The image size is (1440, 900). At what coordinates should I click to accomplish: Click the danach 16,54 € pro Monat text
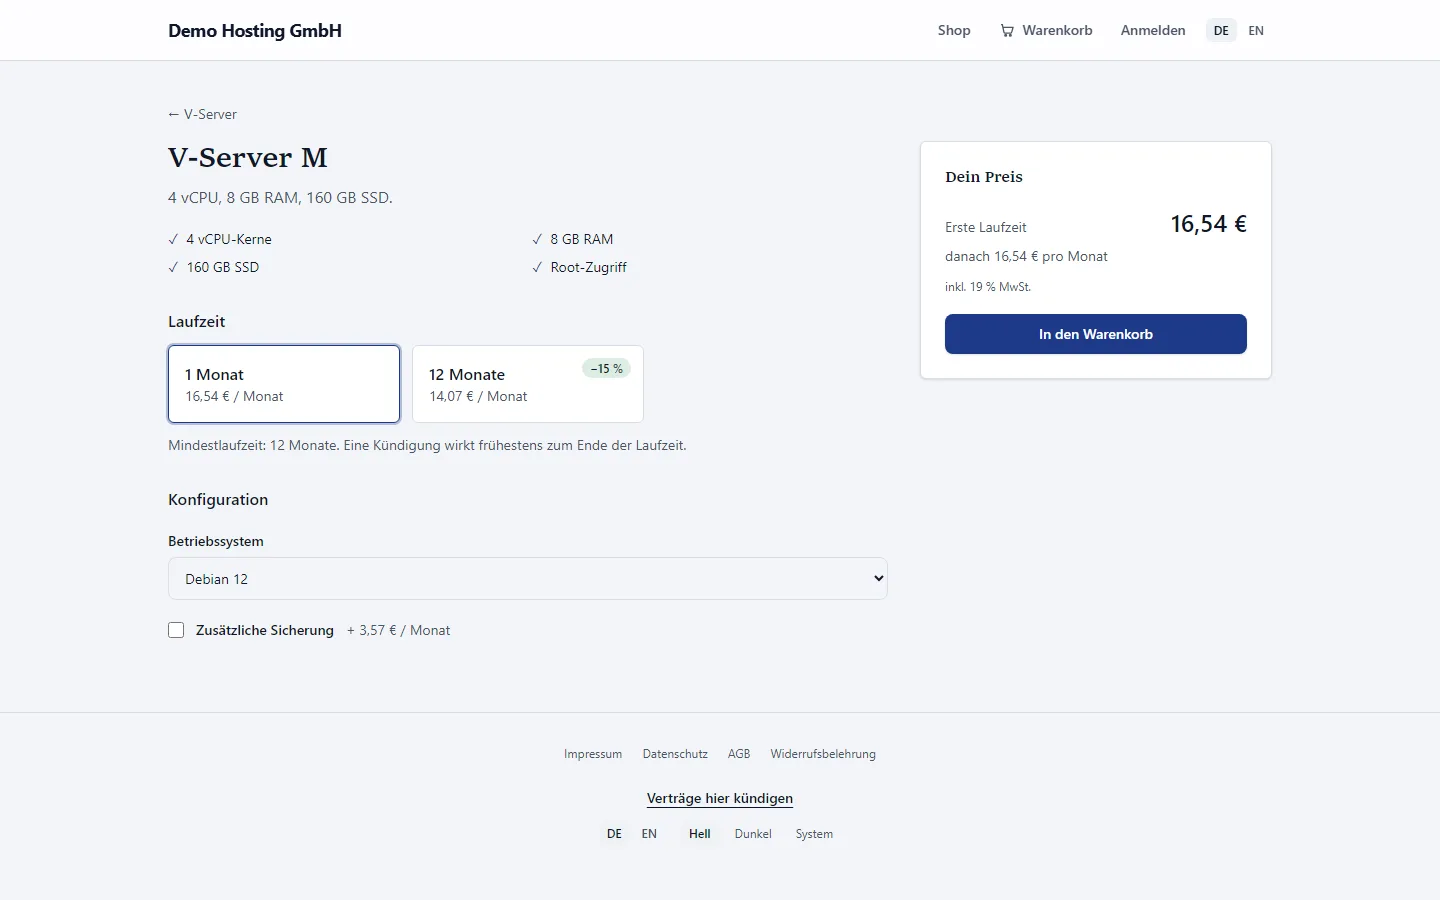1026,256
